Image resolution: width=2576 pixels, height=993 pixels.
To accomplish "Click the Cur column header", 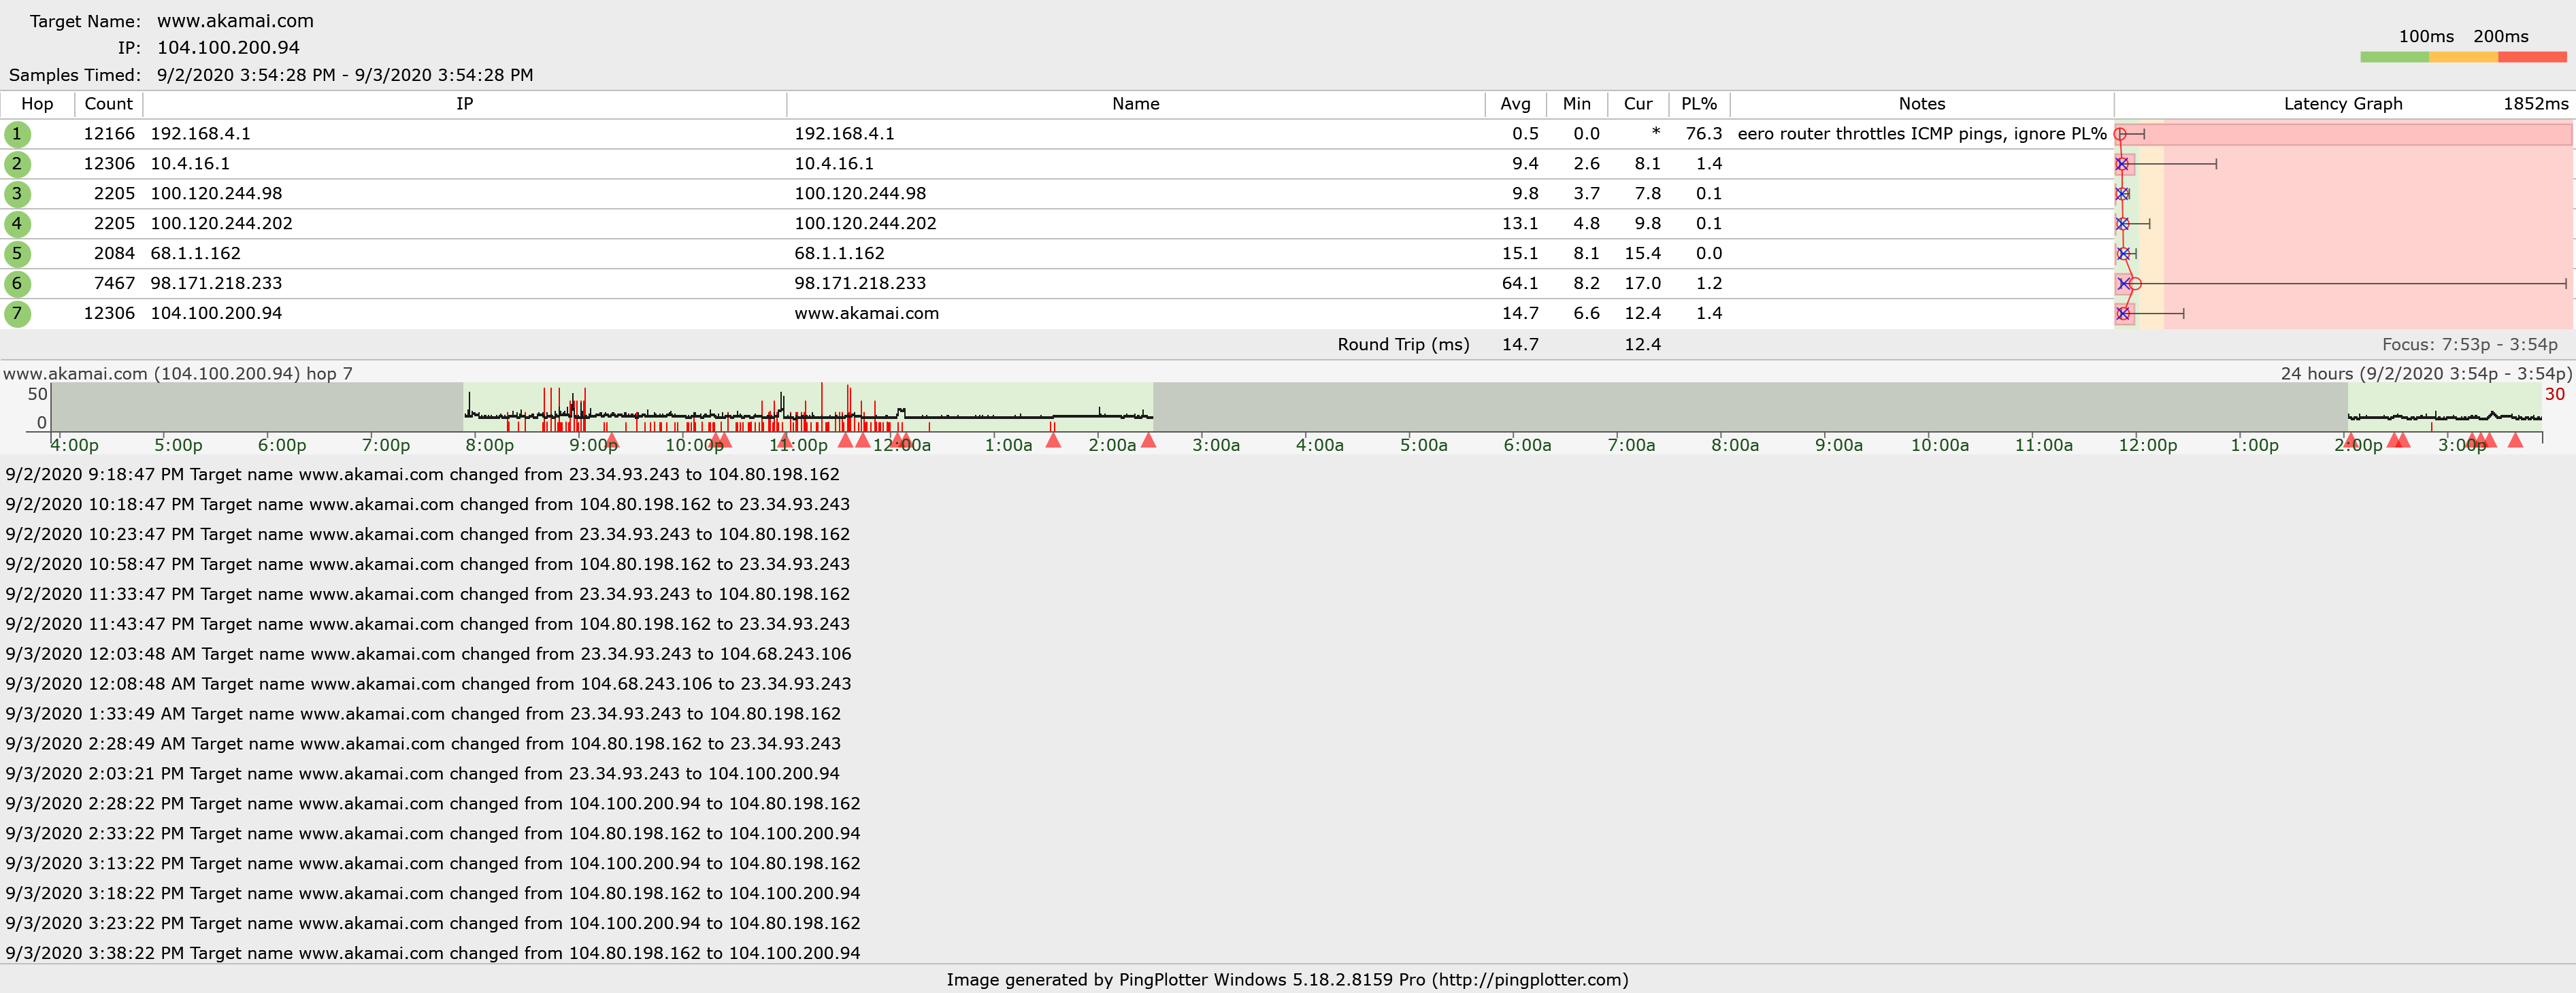I will 1638,104.
